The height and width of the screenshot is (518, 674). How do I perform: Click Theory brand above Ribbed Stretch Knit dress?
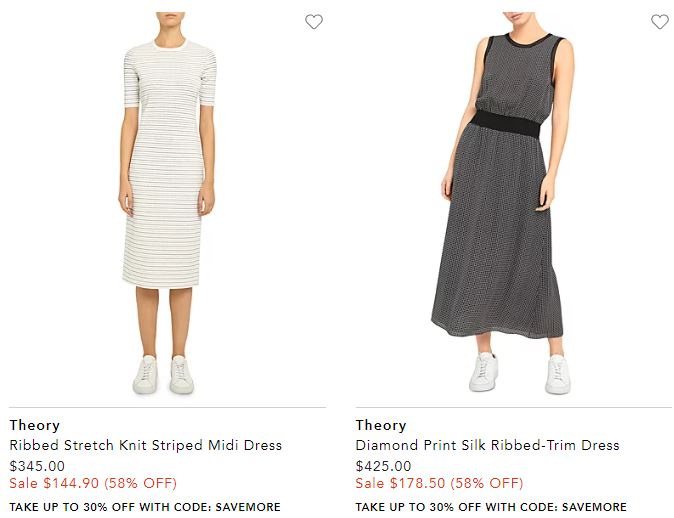click(34, 425)
